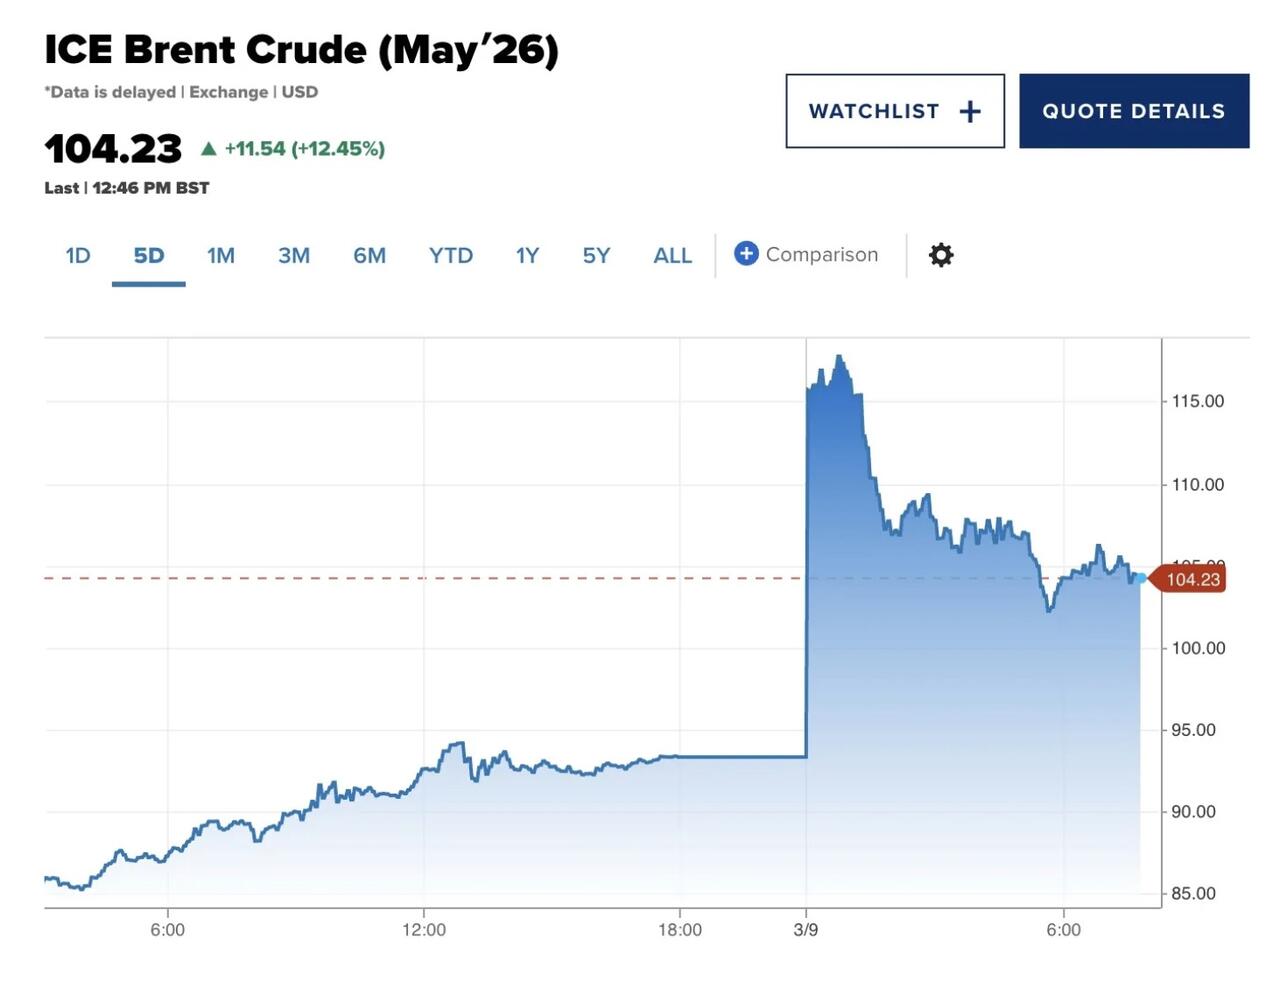
Task: Switch to the 5Y range tab
Action: 596,256
